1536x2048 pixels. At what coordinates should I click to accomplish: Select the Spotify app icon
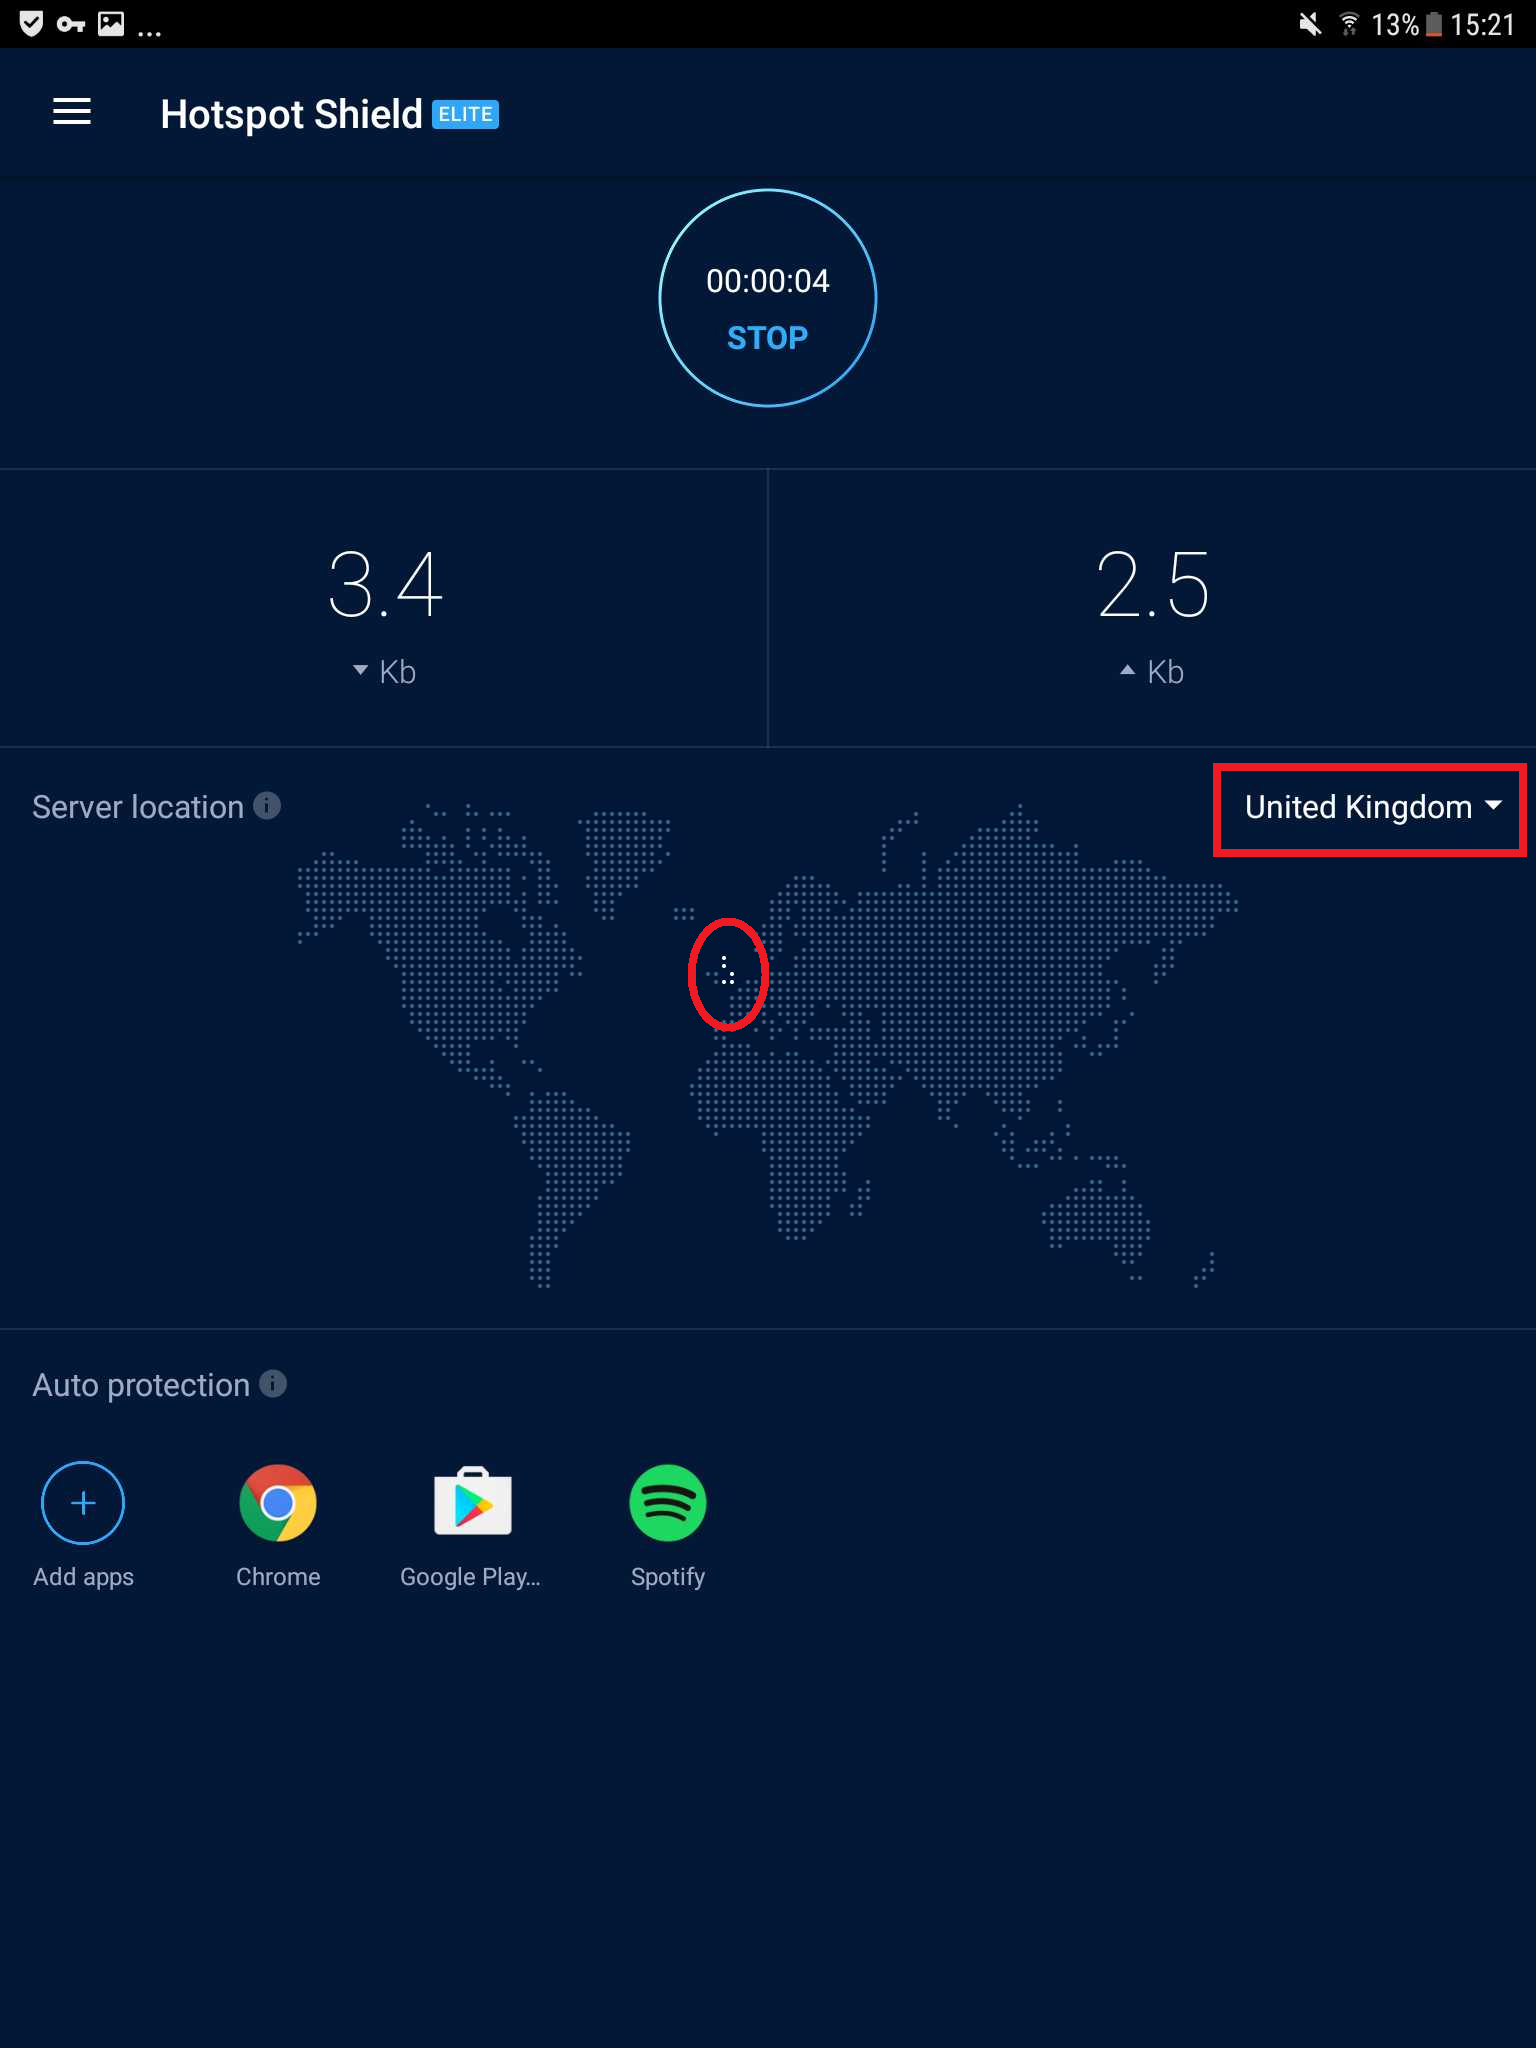point(668,1503)
